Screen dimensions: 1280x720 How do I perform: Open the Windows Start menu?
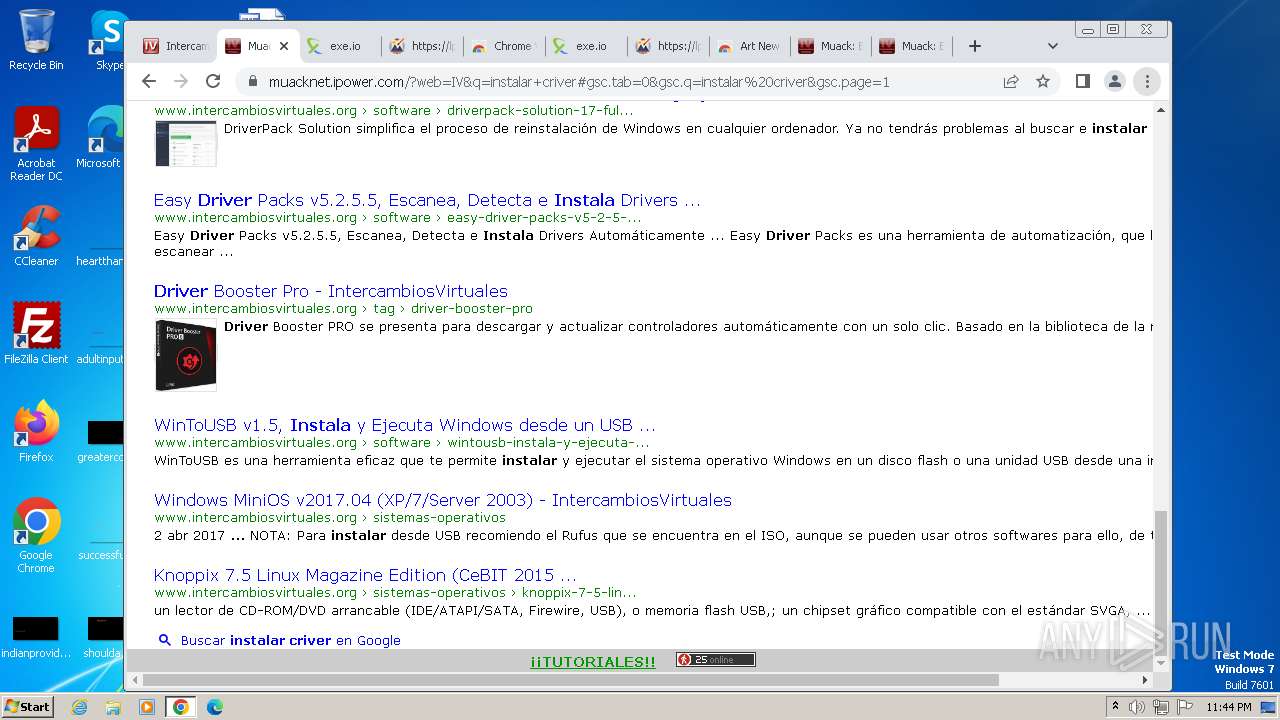click(x=27, y=706)
